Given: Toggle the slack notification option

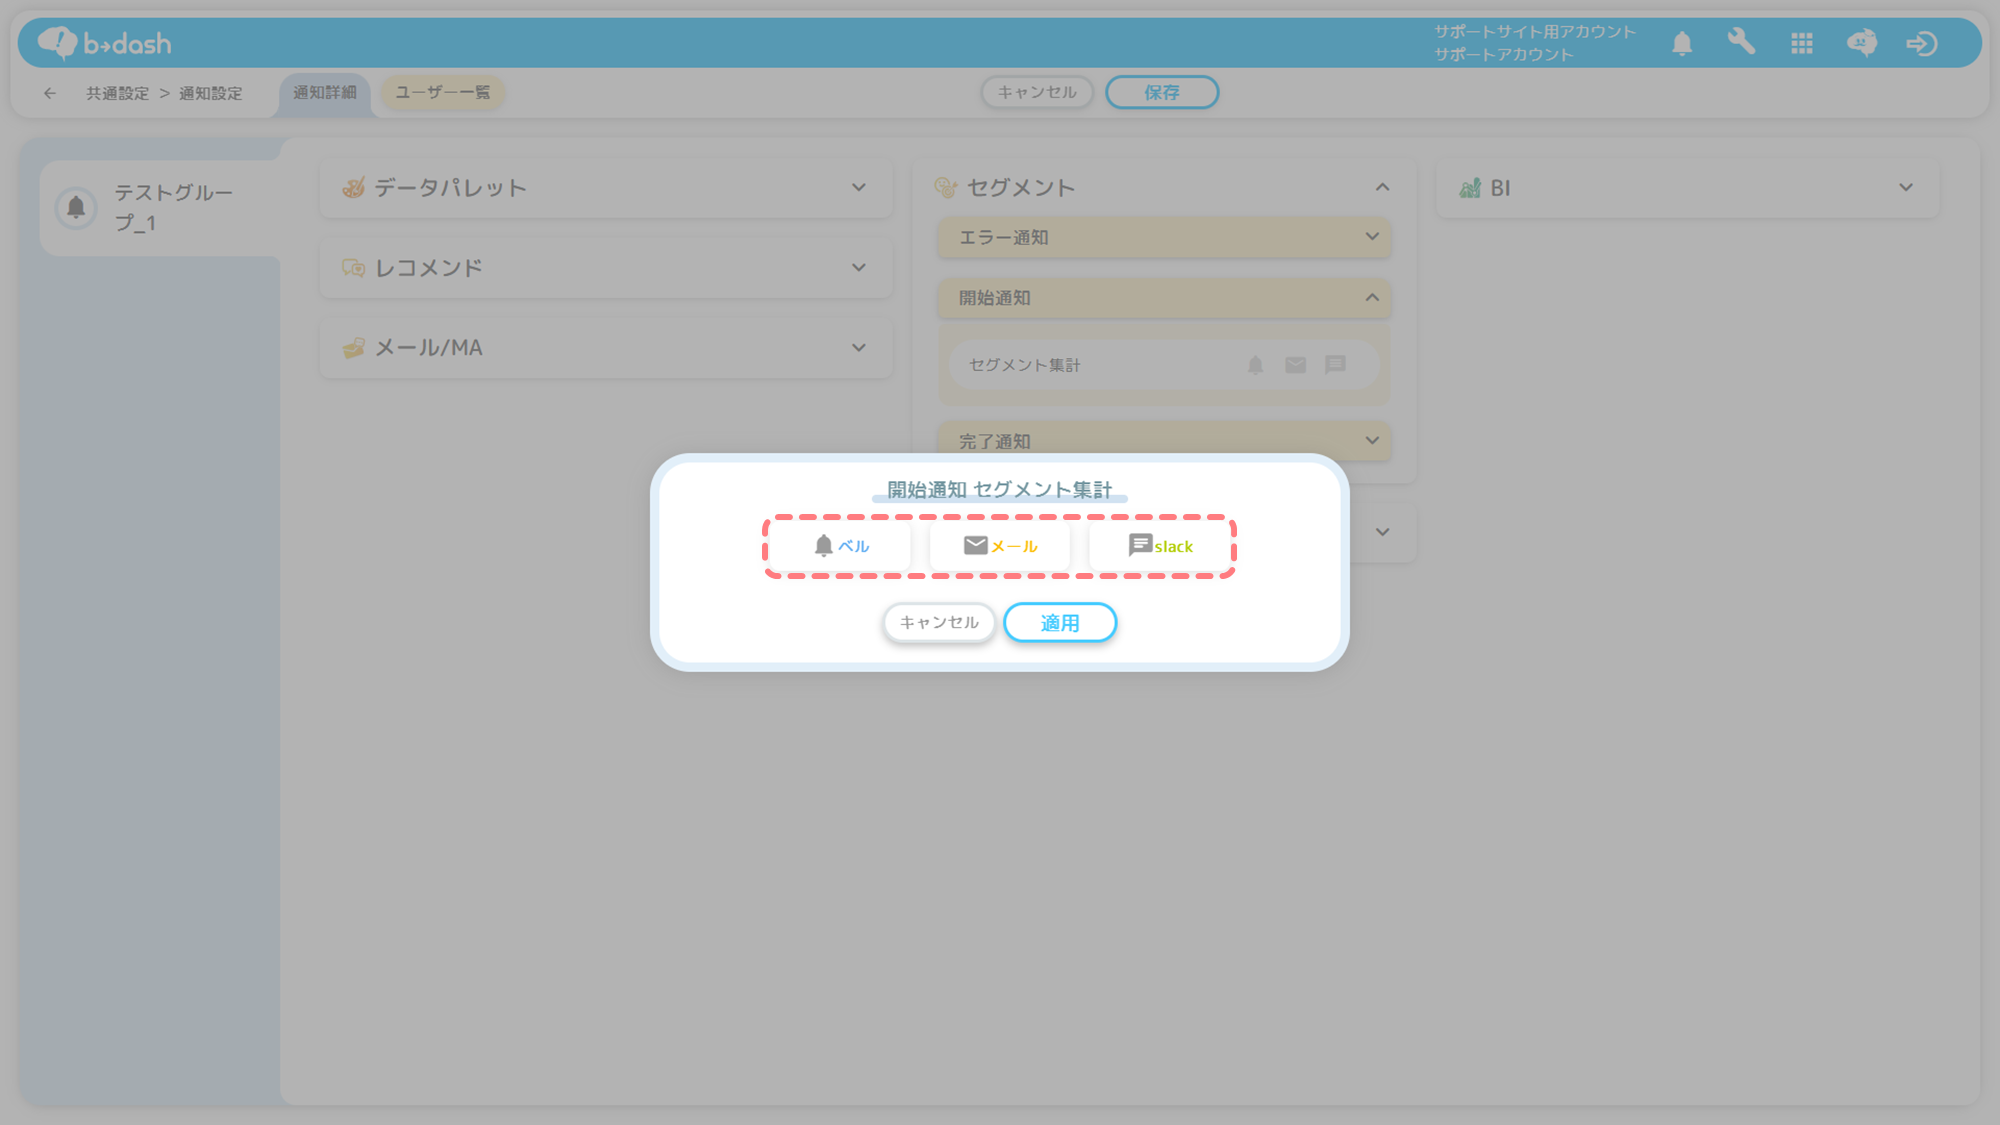Looking at the screenshot, I should point(1160,546).
